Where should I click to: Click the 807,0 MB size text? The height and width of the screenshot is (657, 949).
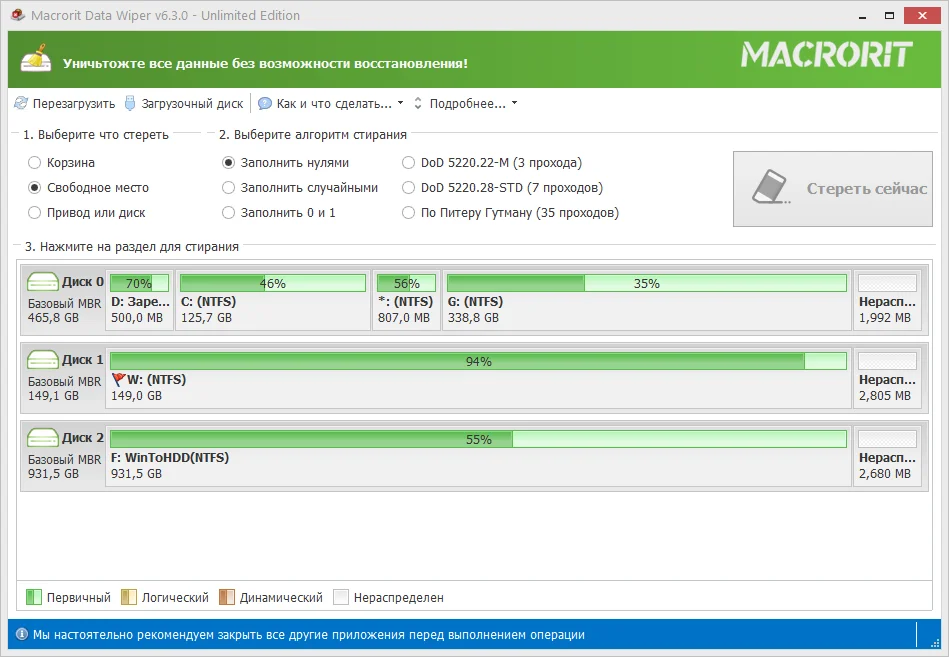pos(404,318)
